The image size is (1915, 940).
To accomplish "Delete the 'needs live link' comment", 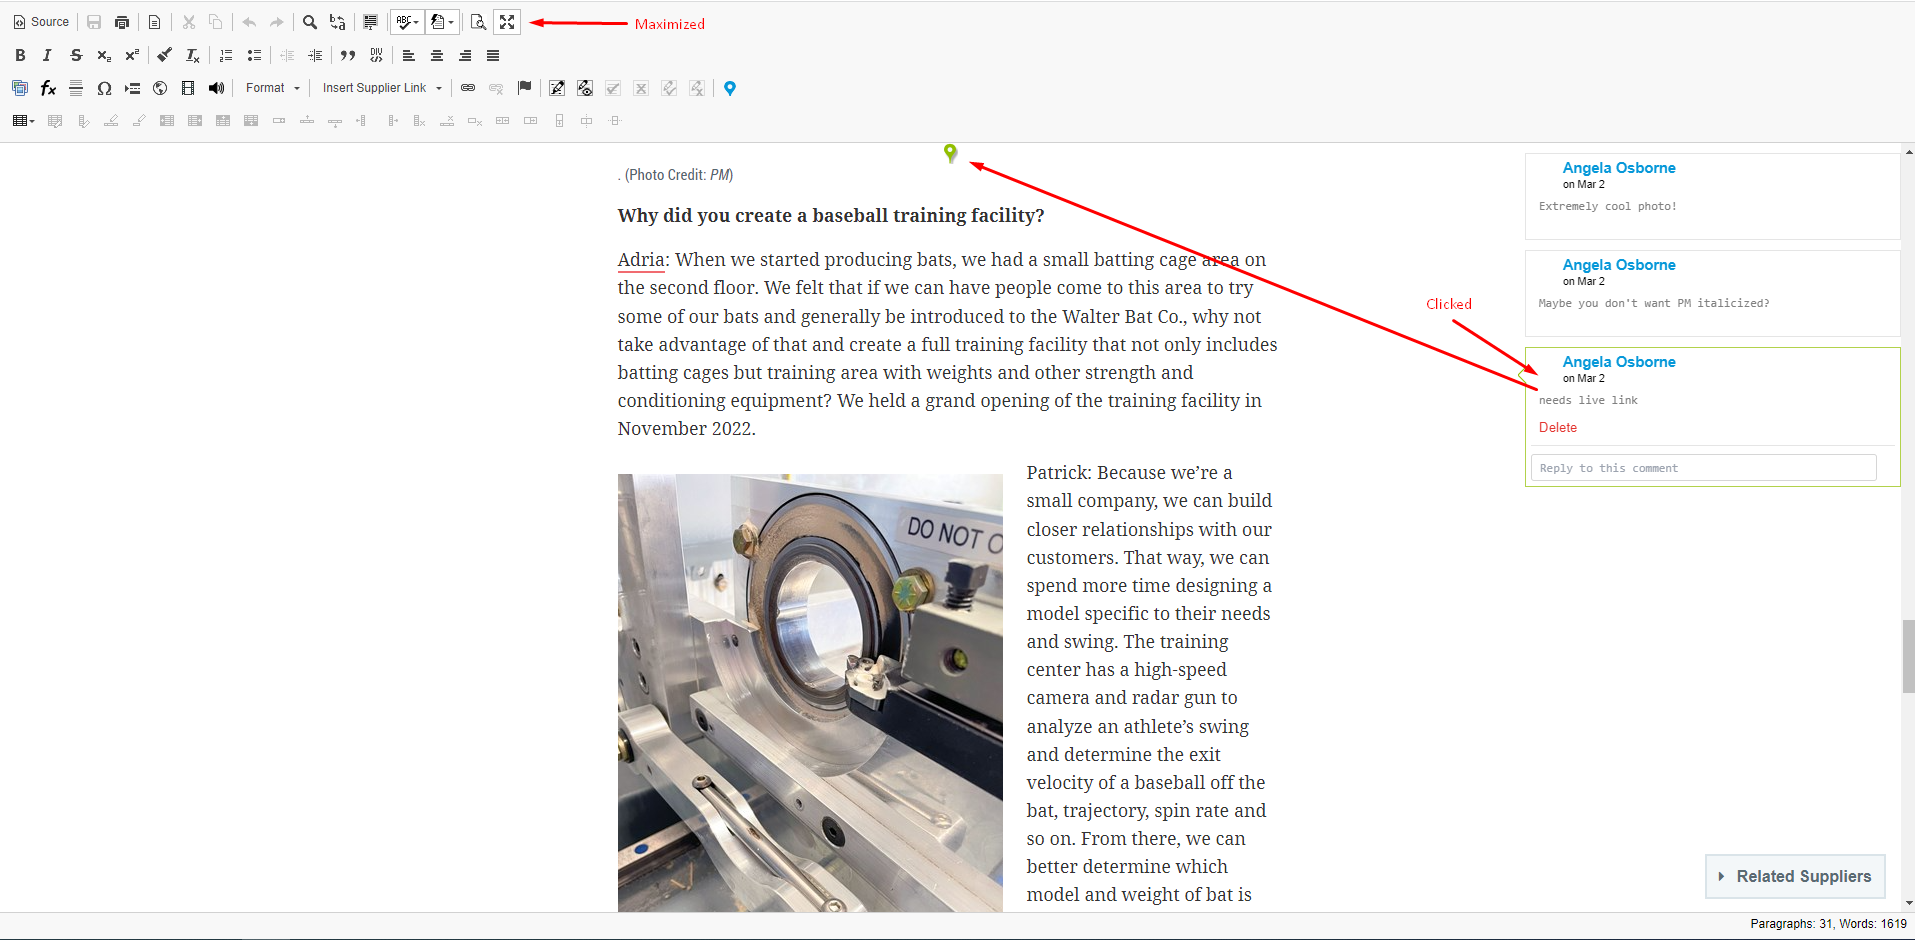I will click(x=1557, y=427).
